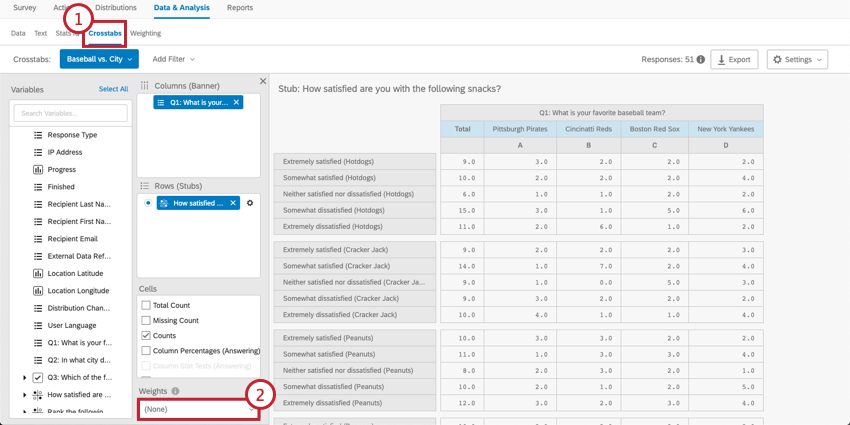The image size is (850, 425).
Task: Open the Reports tab
Action: pos(240,8)
